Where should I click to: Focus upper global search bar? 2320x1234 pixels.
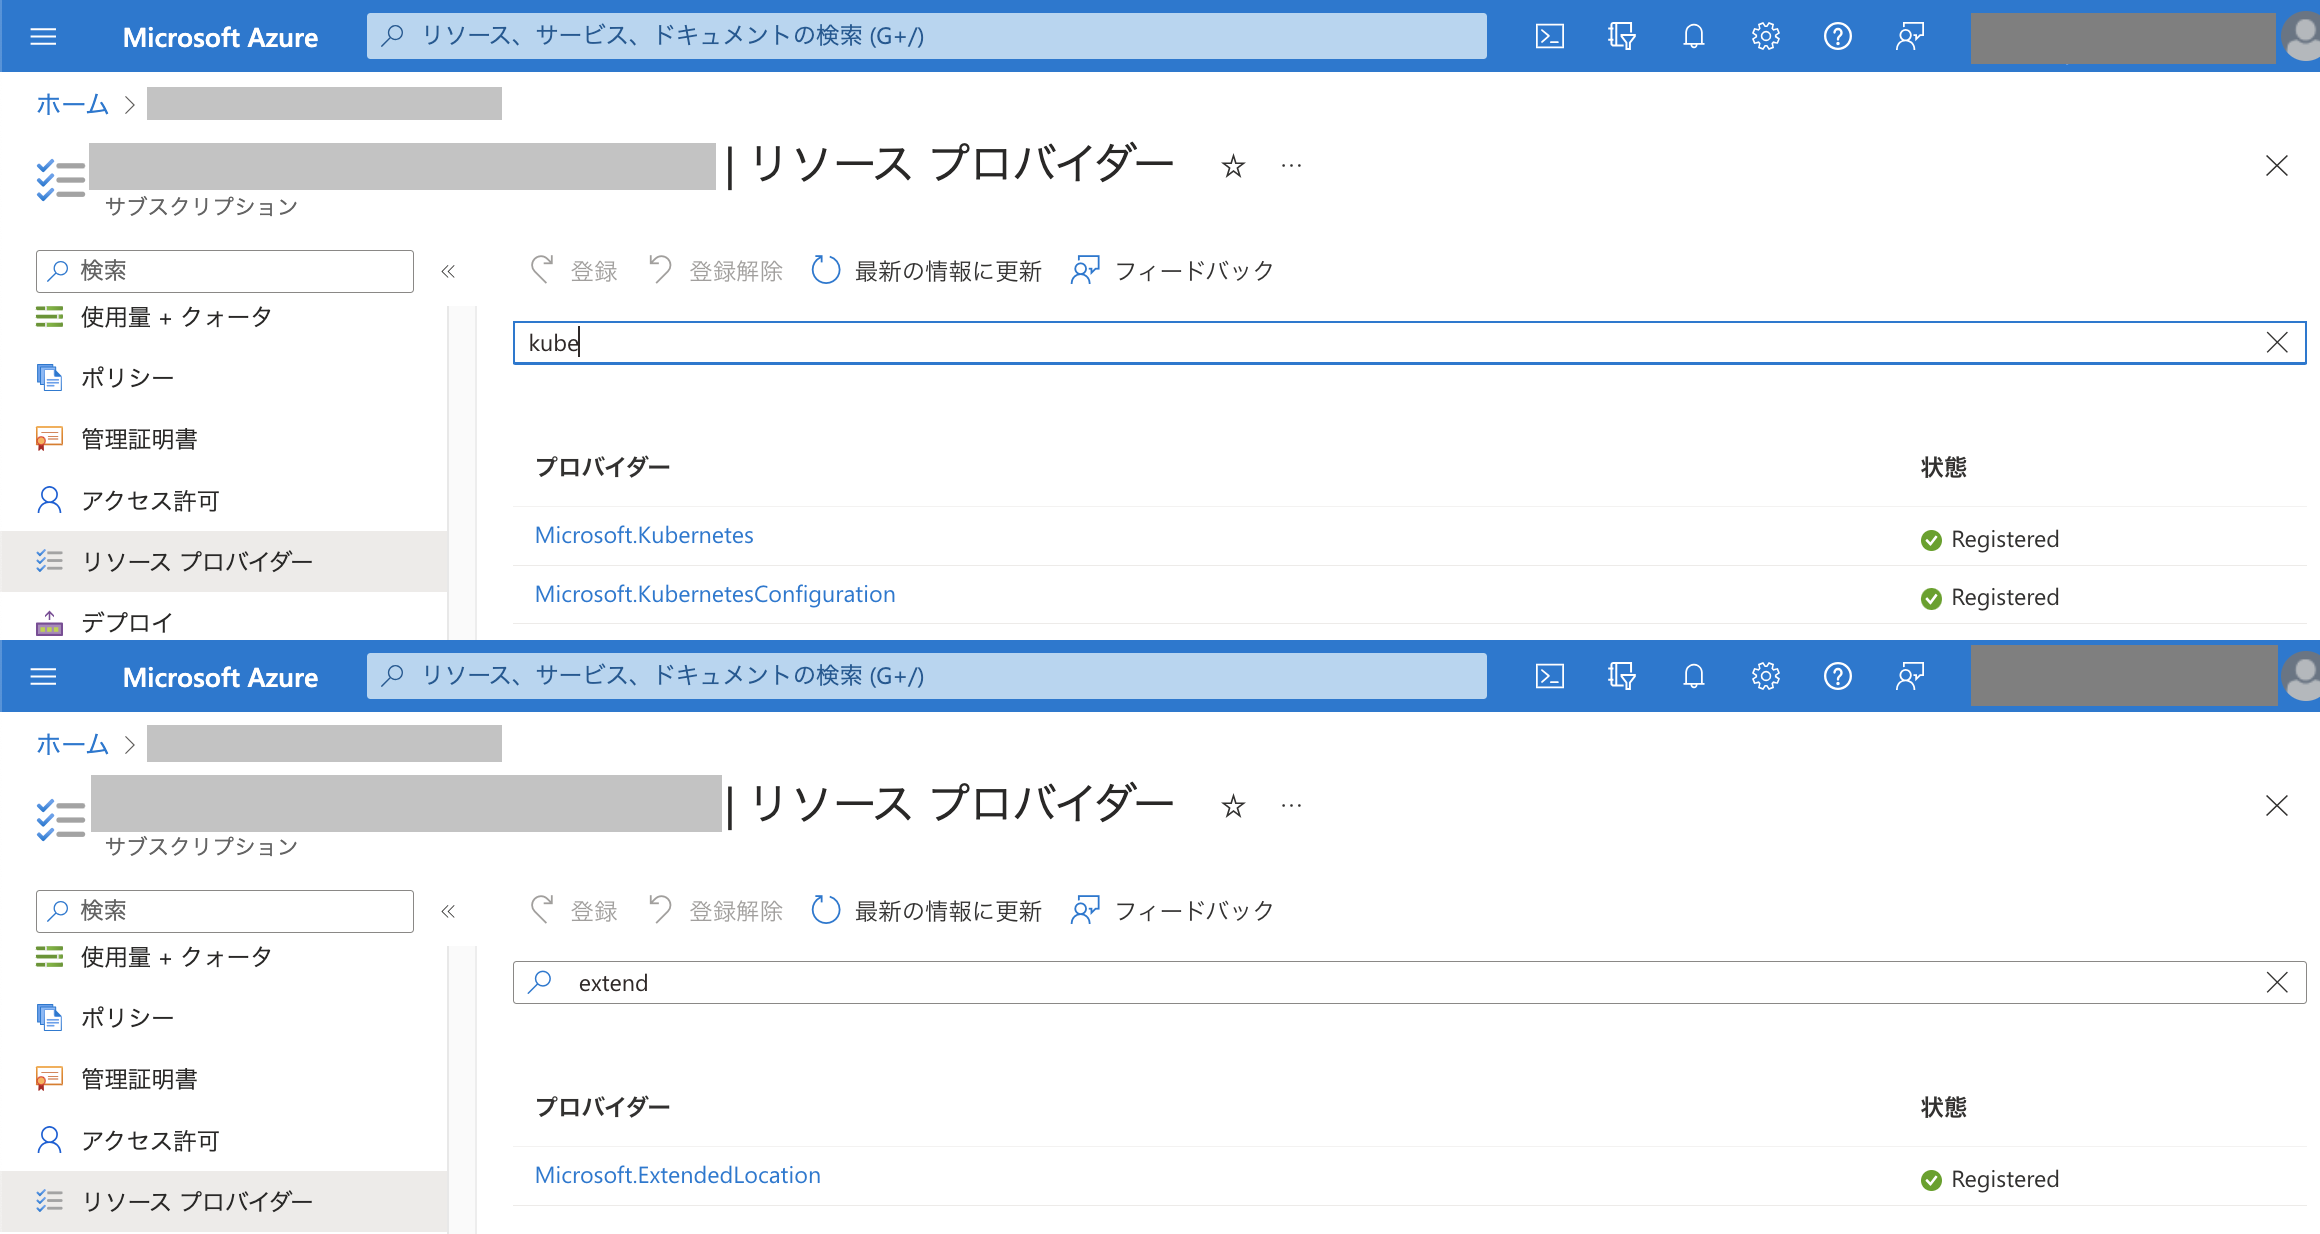click(926, 36)
